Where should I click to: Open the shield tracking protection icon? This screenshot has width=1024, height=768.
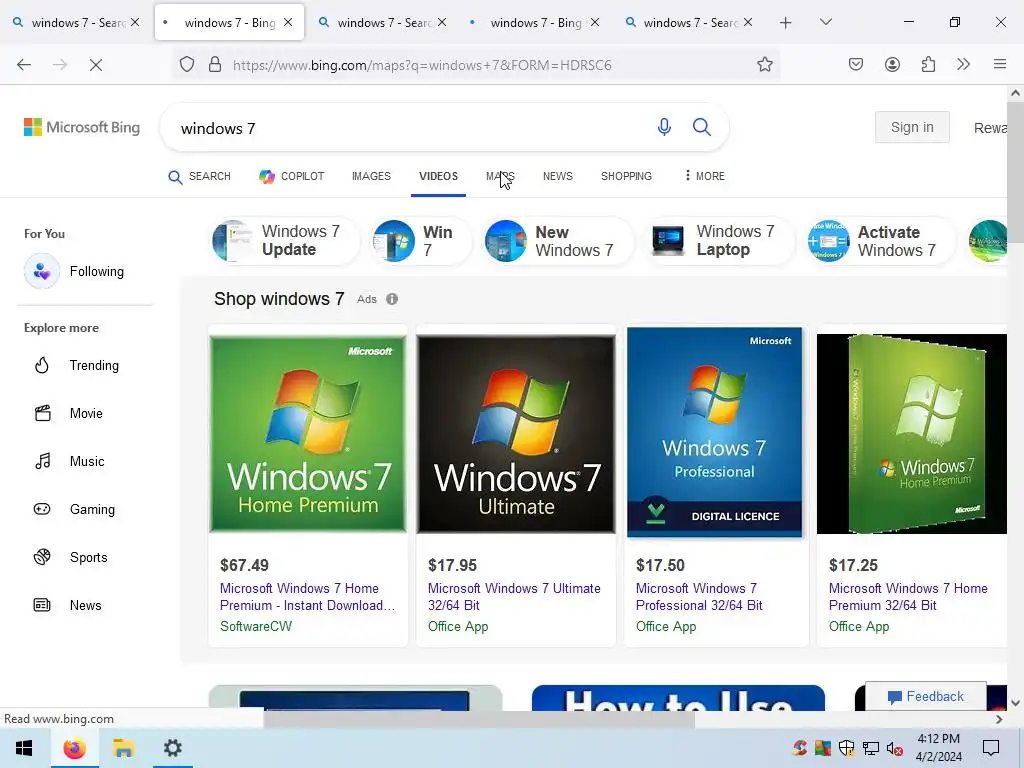[x=187, y=65]
